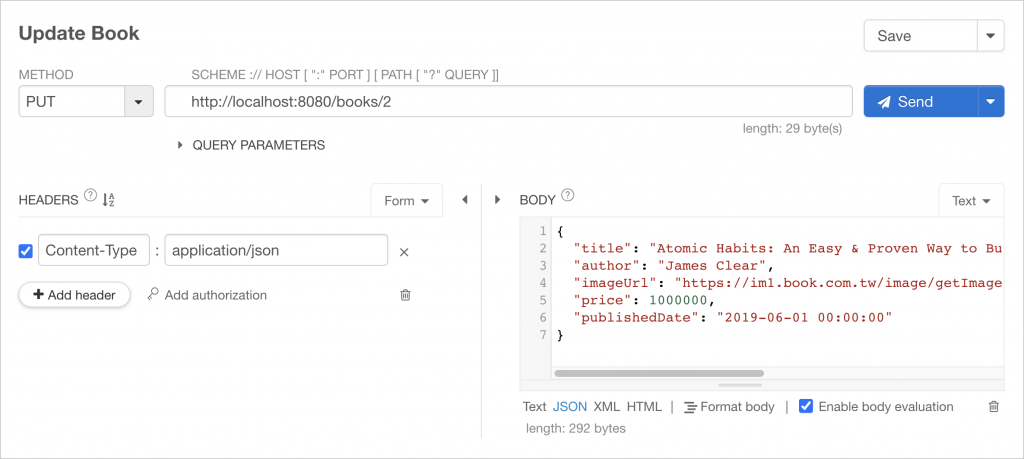Open the Save options dropdown arrow
This screenshot has height=459, width=1024.
pos(990,36)
